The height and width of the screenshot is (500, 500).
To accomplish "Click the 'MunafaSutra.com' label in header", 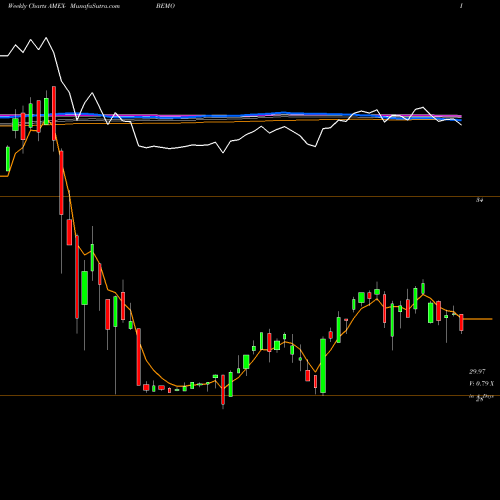I will (x=95, y=6).
